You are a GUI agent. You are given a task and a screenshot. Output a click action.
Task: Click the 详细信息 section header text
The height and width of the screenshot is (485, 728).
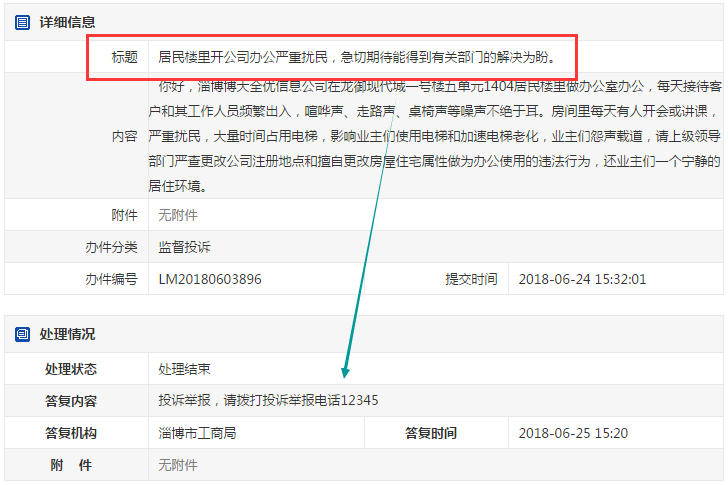coord(68,22)
